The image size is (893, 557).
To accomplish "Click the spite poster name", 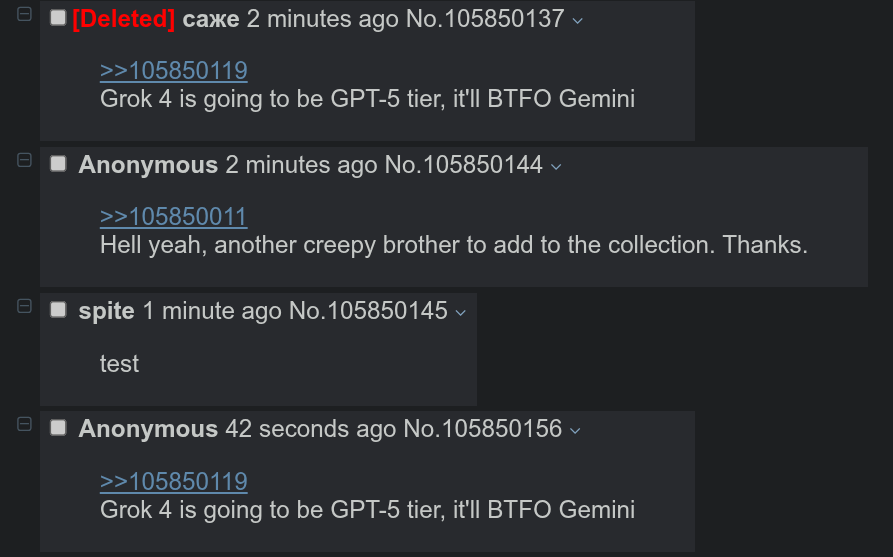I will click(x=106, y=310).
